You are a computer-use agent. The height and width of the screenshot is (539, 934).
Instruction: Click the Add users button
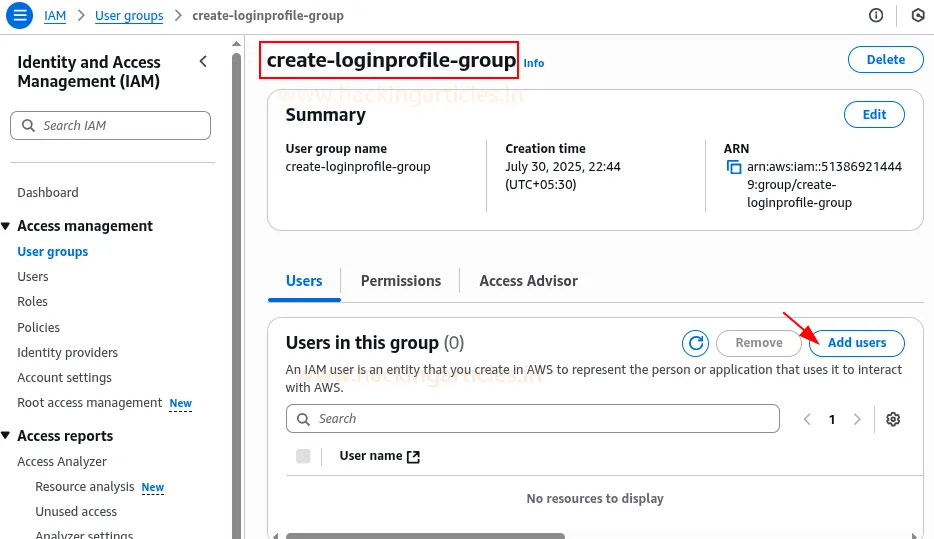coord(856,343)
